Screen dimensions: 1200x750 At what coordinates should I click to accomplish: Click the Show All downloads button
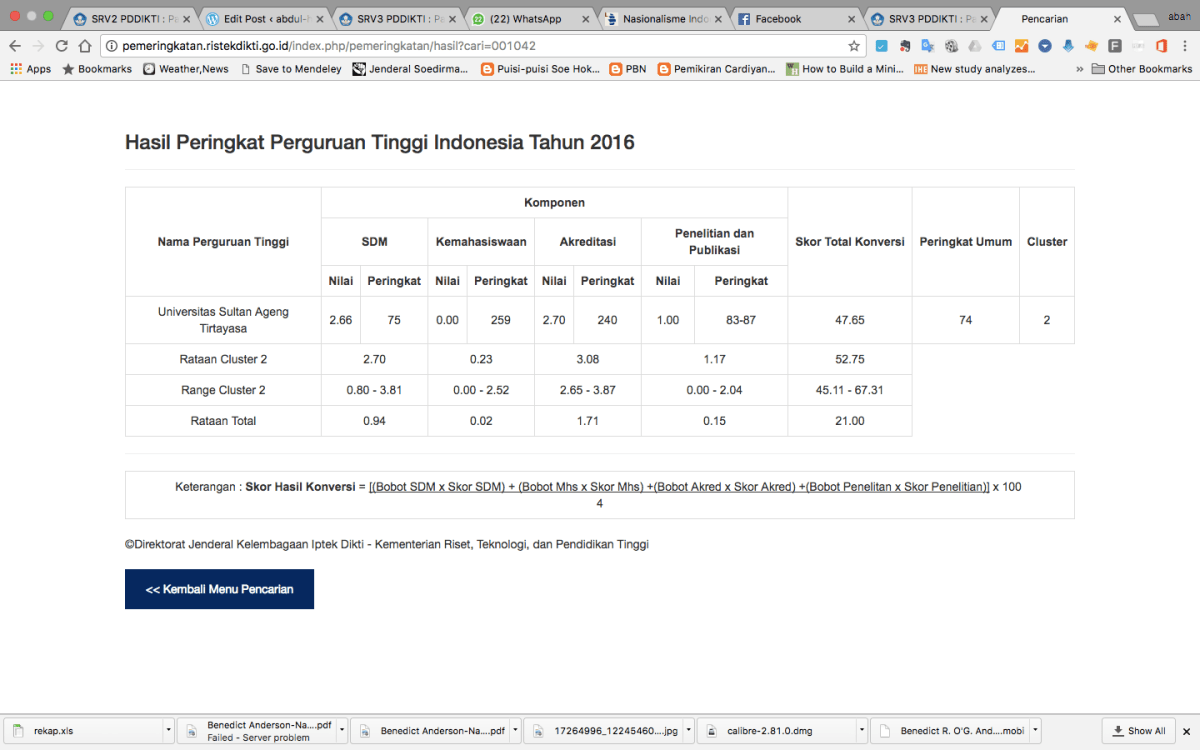point(1138,731)
